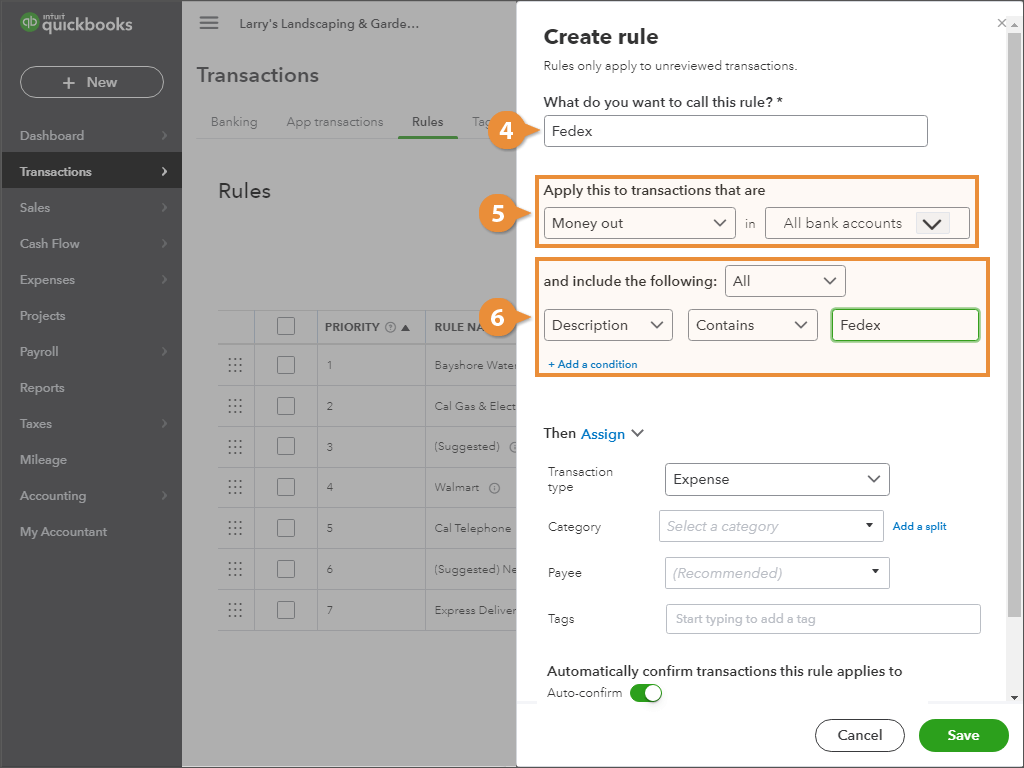Open Expenses in the sidebar
Image resolution: width=1024 pixels, height=768 pixels.
point(92,280)
